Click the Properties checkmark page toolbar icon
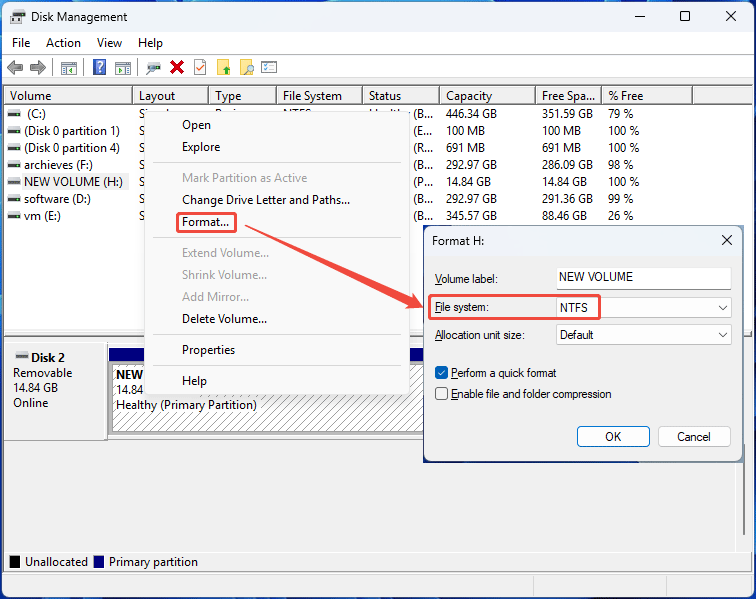The width and height of the screenshot is (756, 599). click(200, 68)
